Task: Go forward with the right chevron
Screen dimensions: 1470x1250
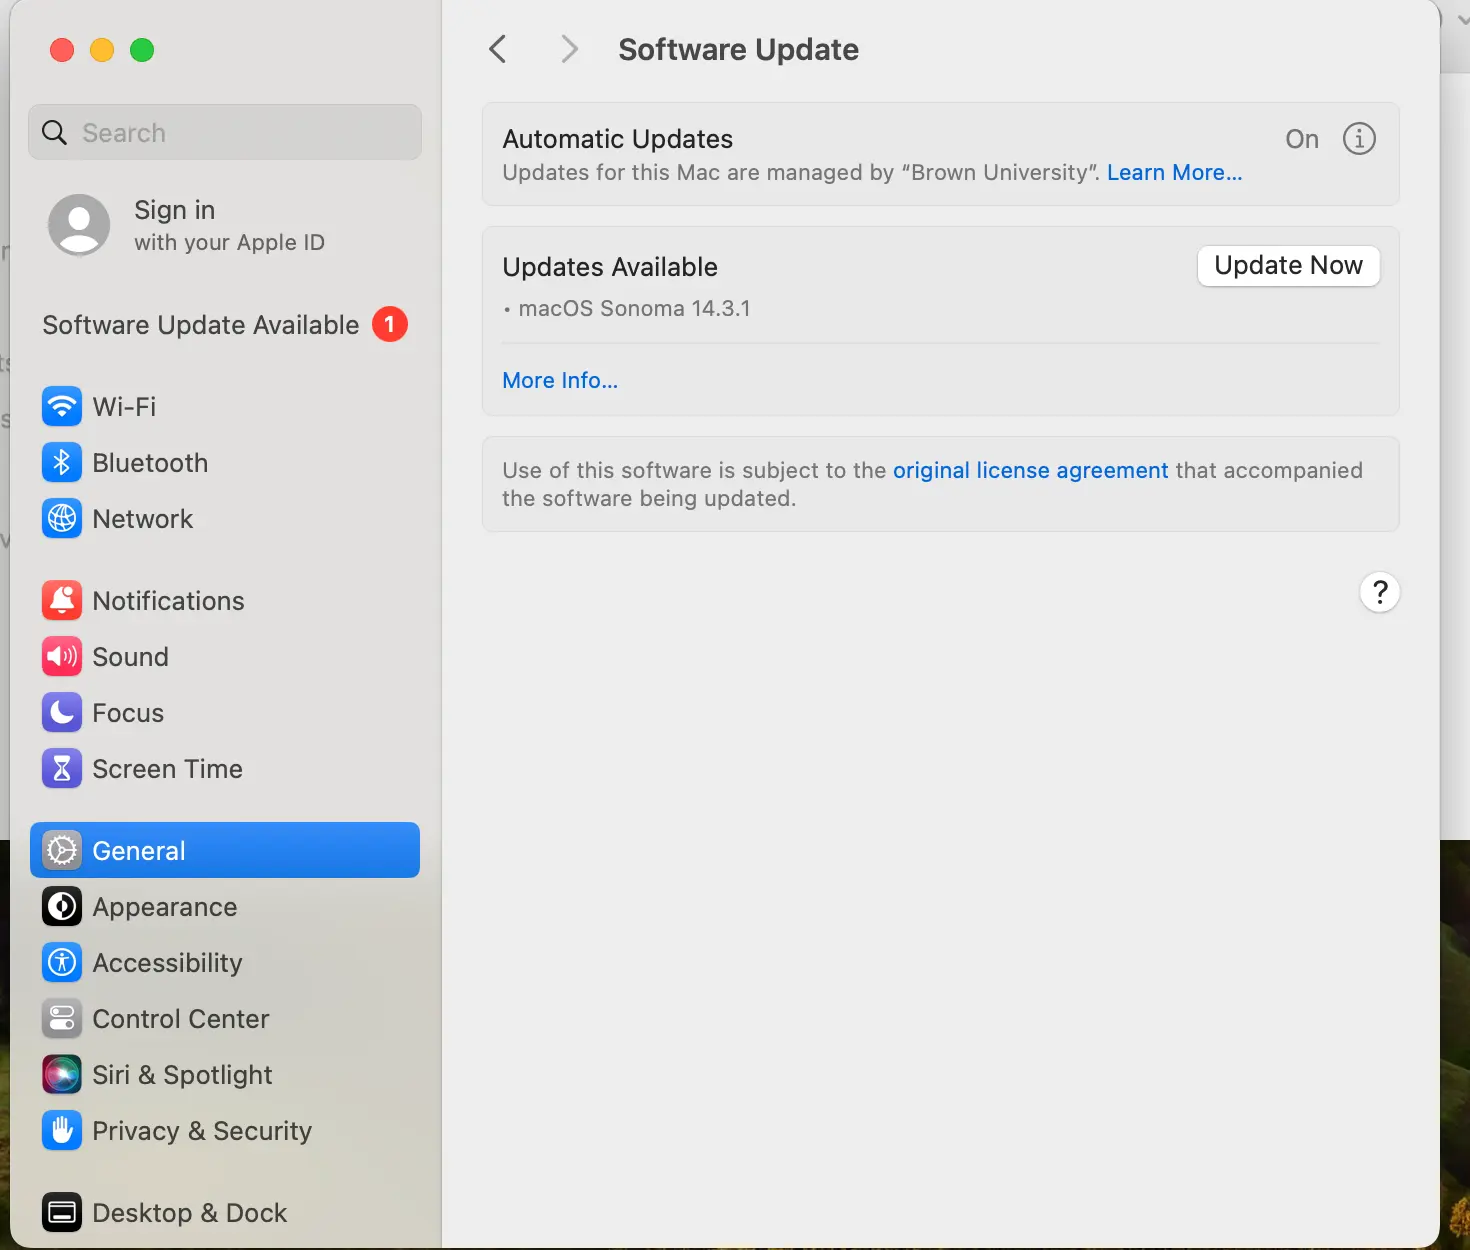Action: click(x=569, y=49)
